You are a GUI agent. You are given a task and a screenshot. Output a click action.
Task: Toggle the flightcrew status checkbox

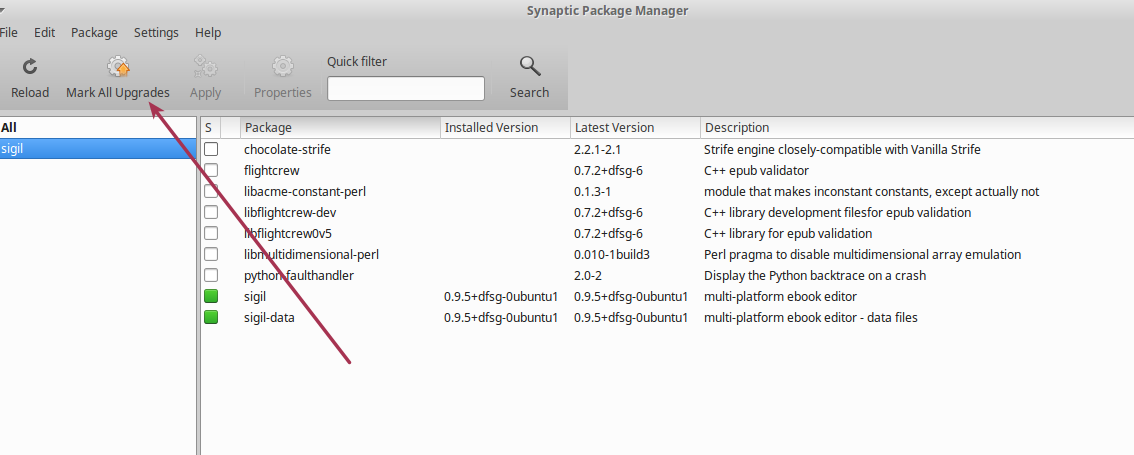[x=211, y=171]
